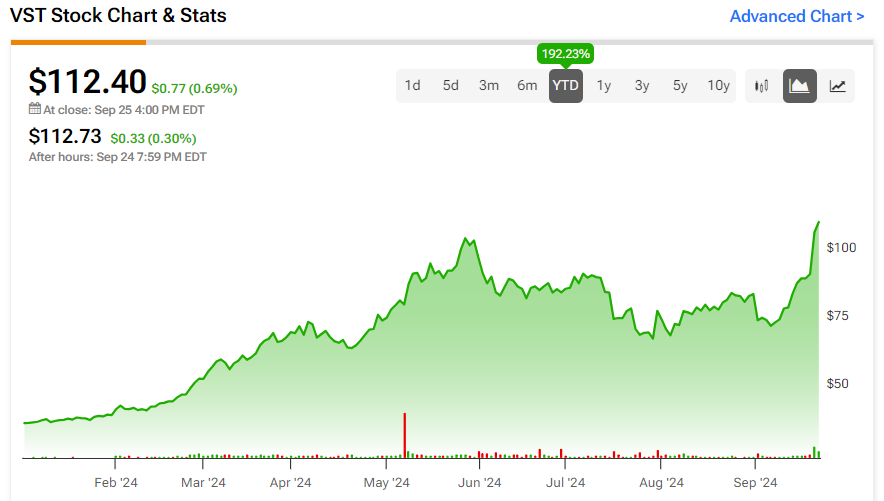This screenshot has width=884, height=501.
Task: Click the At close Sep 25 timestamp
Action: pyautogui.click(x=123, y=110)
